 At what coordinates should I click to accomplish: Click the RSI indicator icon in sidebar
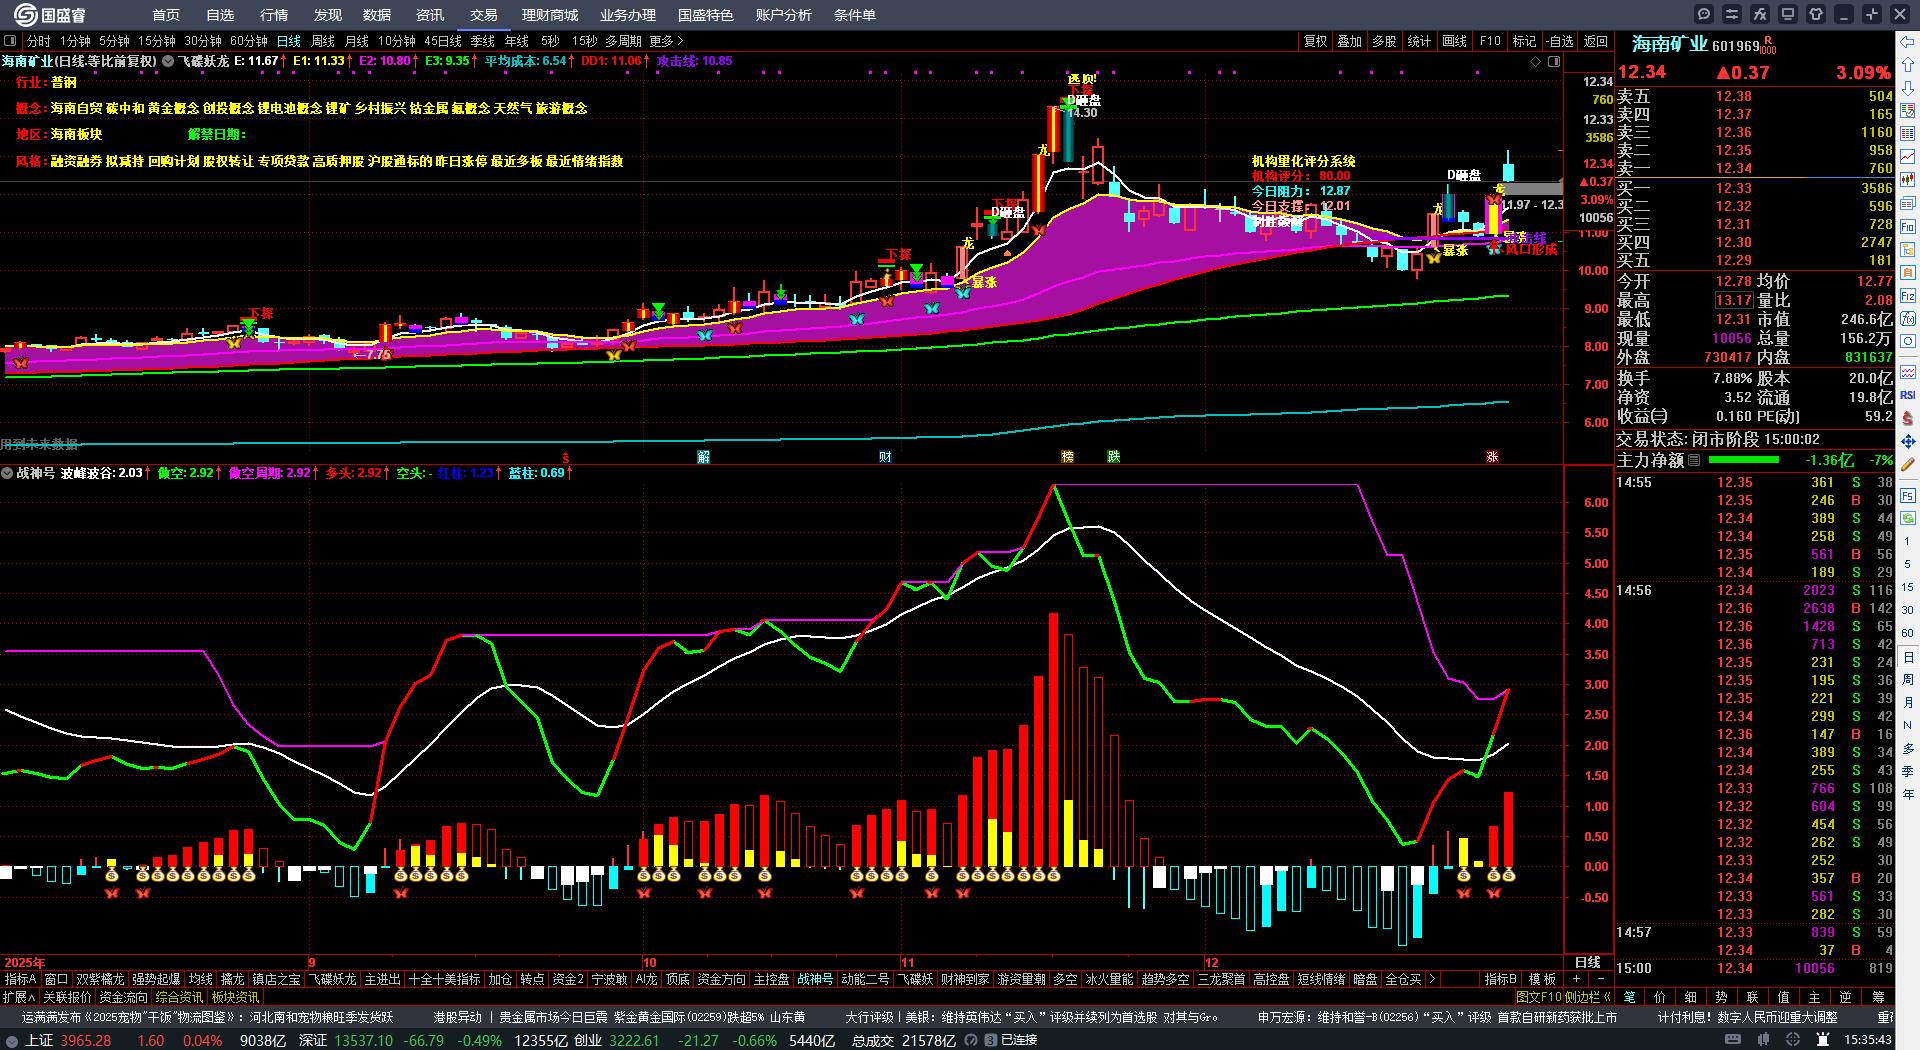[1908, 395]
